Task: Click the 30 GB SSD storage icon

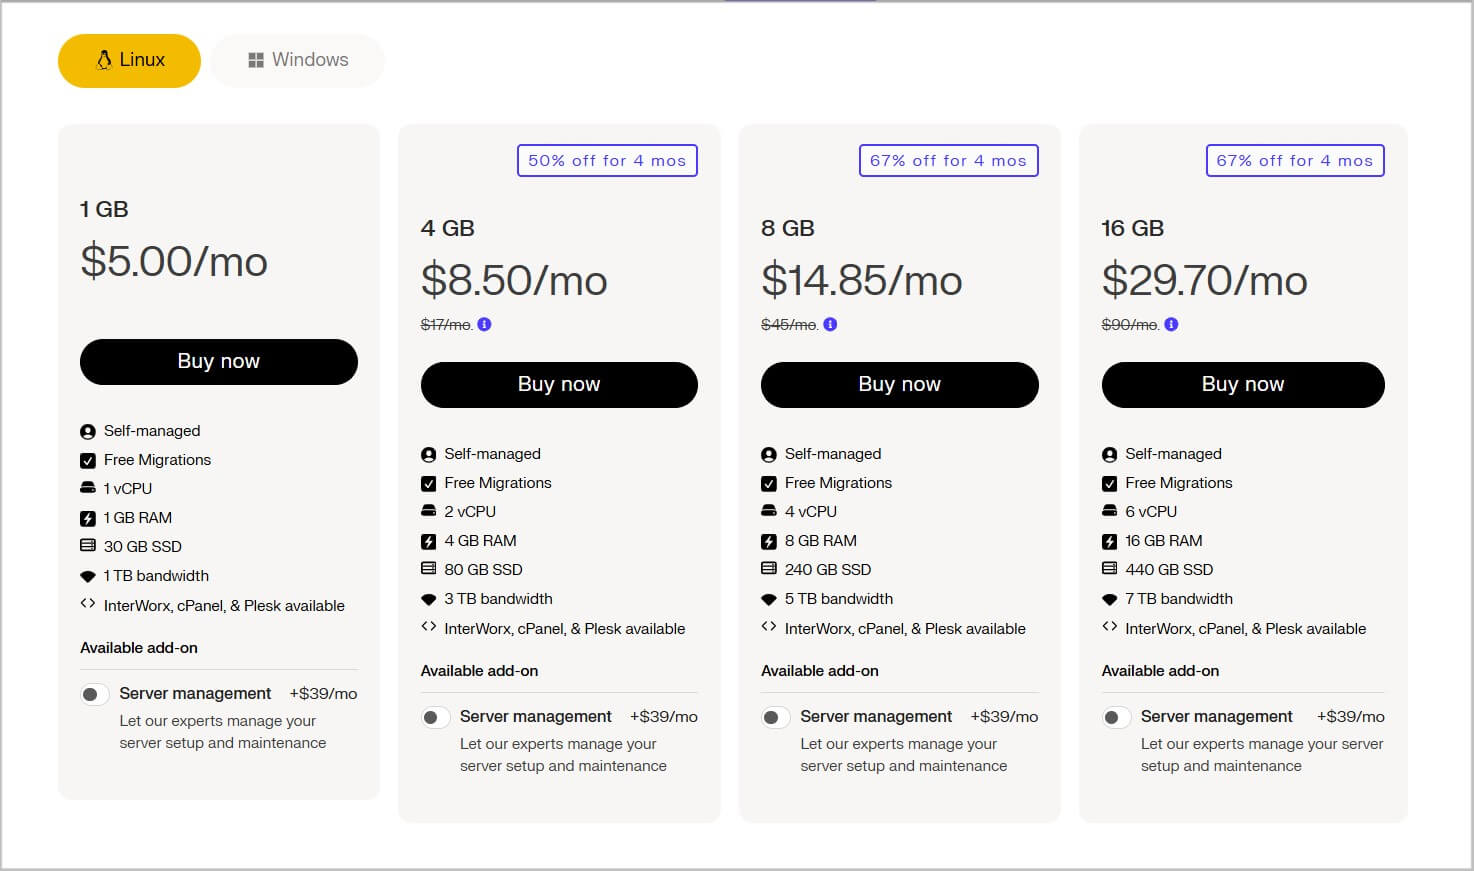Action: click(88, 546)
